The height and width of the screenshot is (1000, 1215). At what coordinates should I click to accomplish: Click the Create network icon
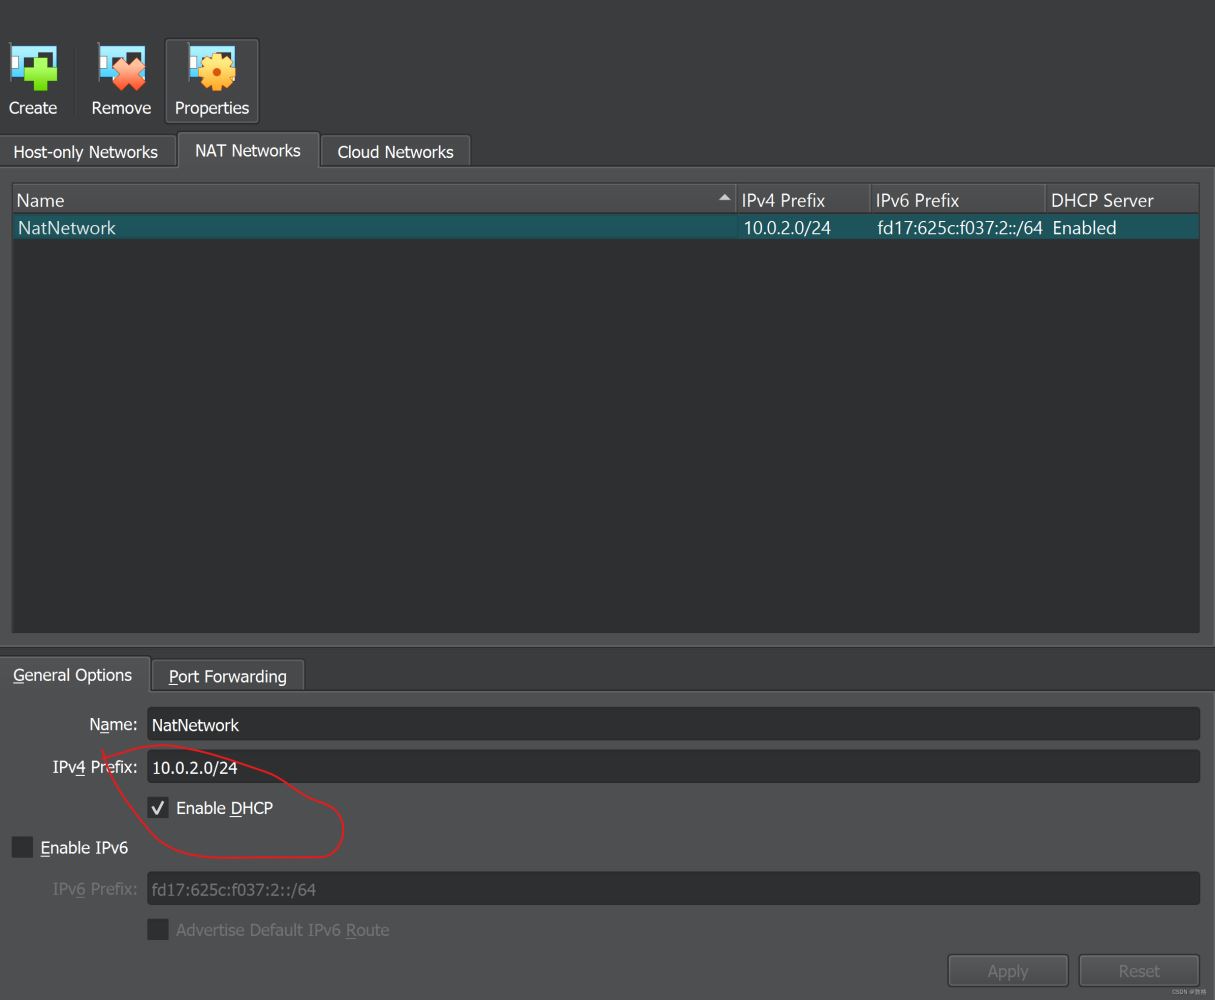pyautogui.click(x=33, y=70)
